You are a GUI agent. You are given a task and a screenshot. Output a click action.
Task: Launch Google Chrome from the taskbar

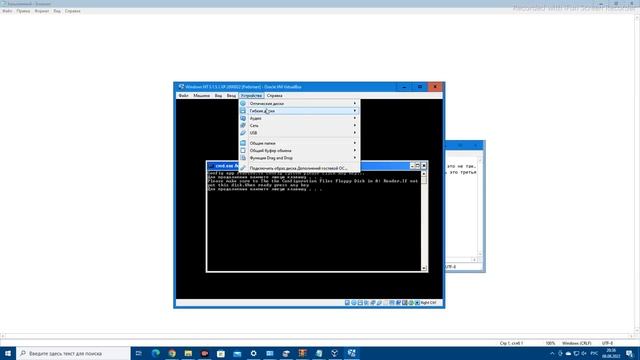tap(172, 353)
